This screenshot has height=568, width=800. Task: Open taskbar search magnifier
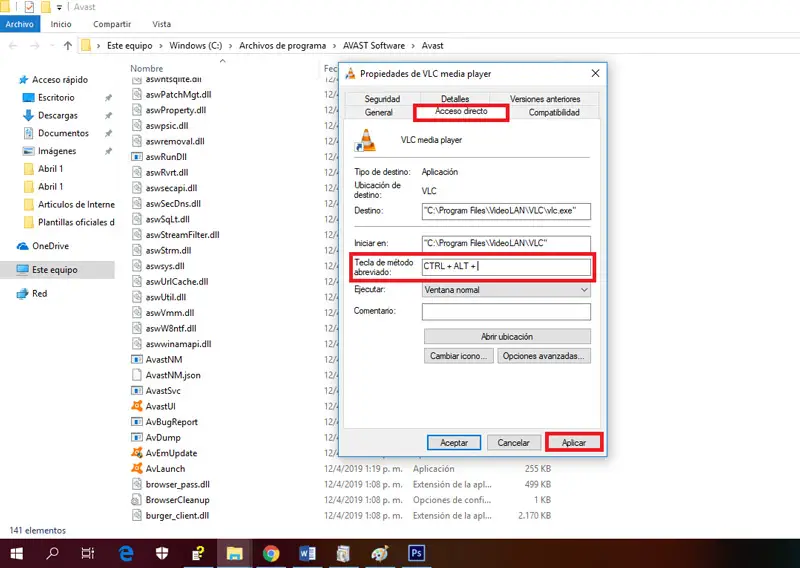point(52,553)
